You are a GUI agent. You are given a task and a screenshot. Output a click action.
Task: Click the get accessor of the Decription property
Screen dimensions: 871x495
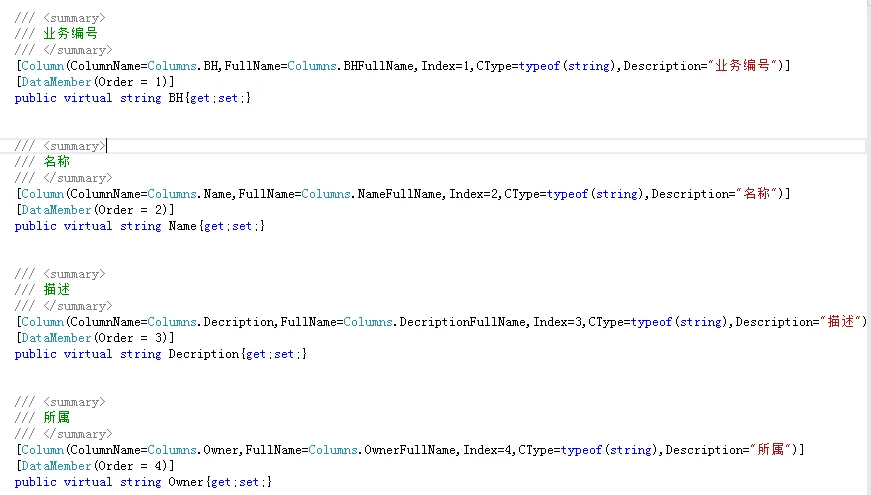(x=256, y=354)
